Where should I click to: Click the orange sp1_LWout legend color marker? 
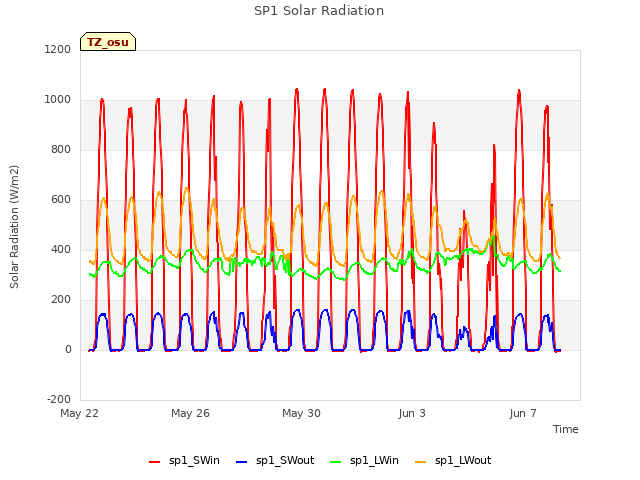(420, 462)
